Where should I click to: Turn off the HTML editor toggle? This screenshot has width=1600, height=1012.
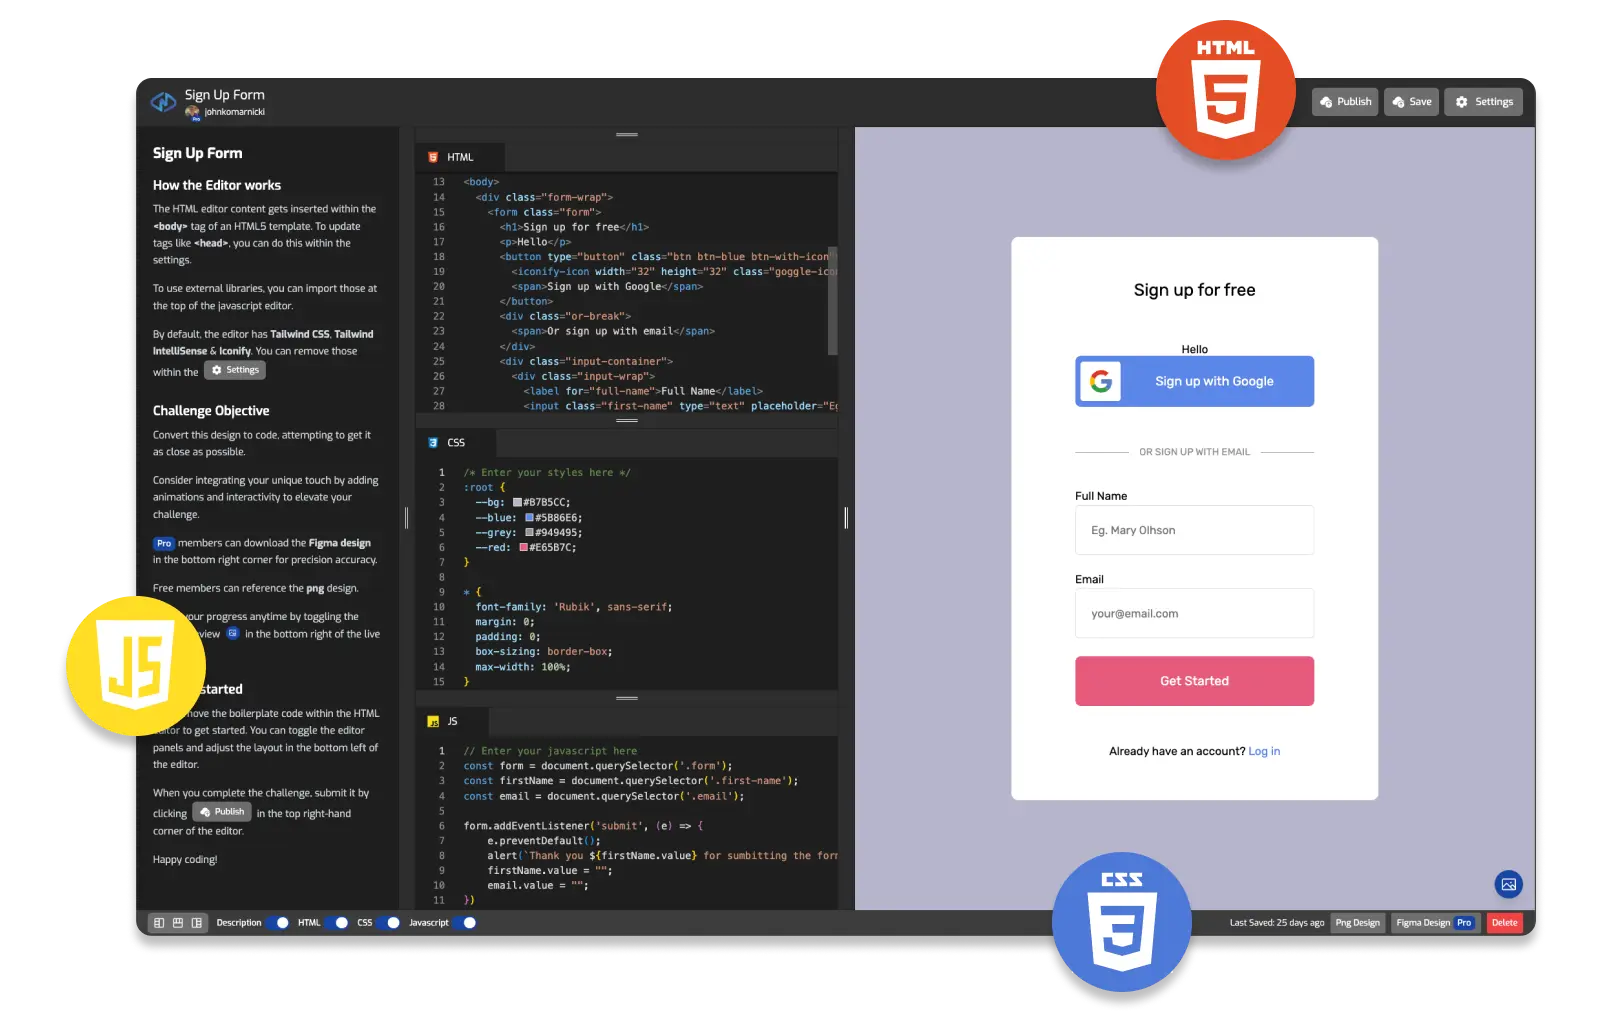(x=340, y=923)
